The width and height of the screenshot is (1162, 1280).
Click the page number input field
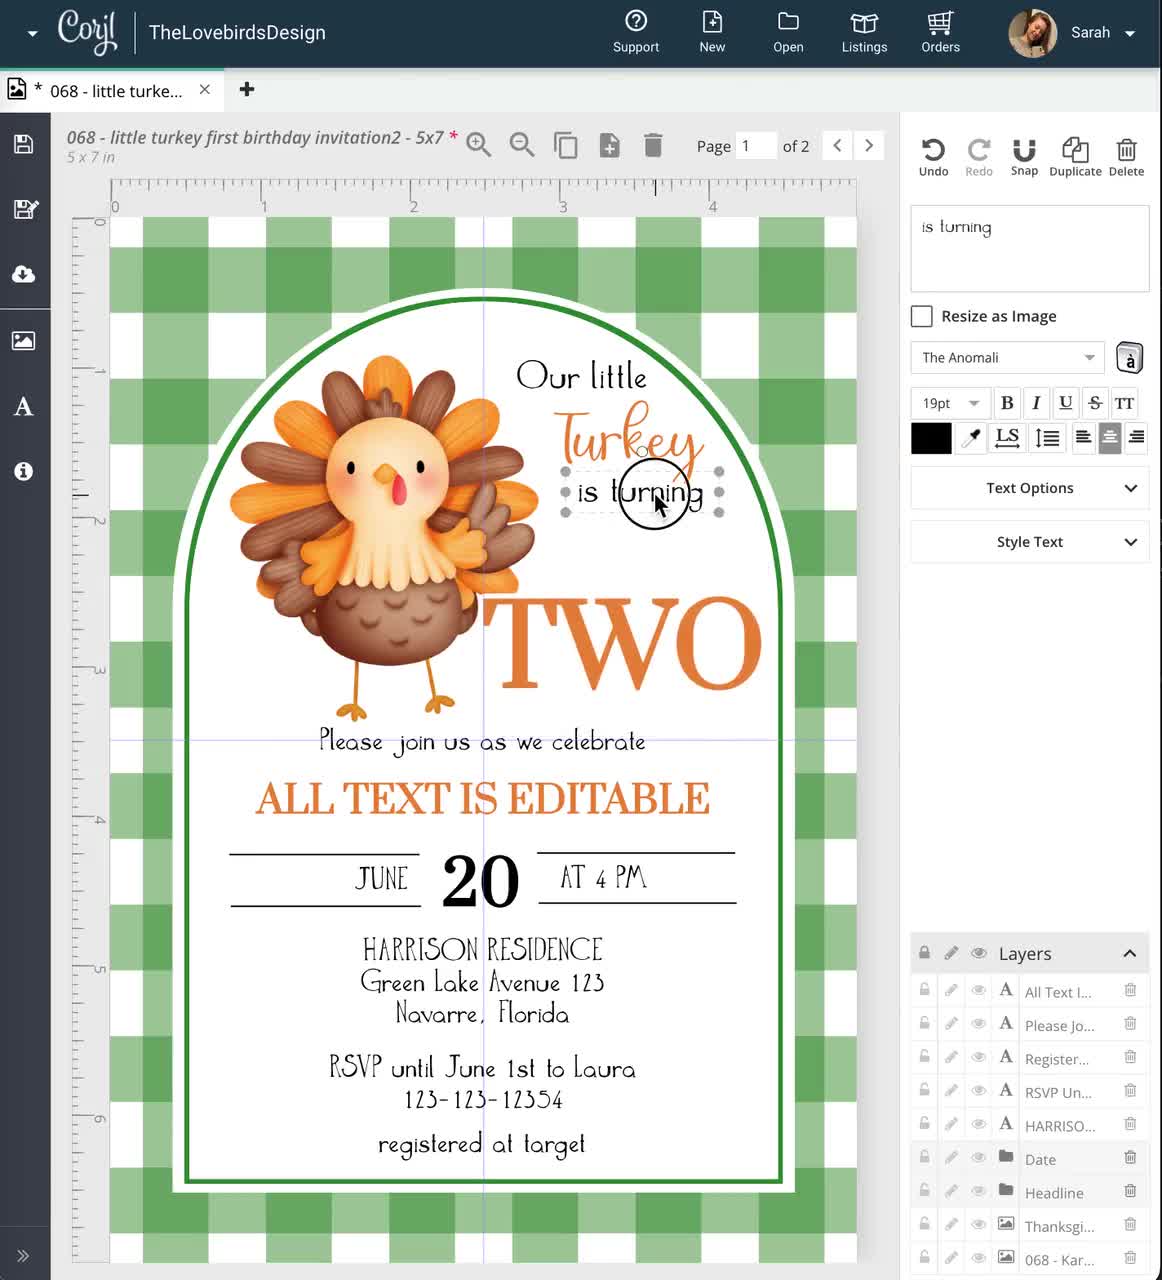click(x=756, y=145)
